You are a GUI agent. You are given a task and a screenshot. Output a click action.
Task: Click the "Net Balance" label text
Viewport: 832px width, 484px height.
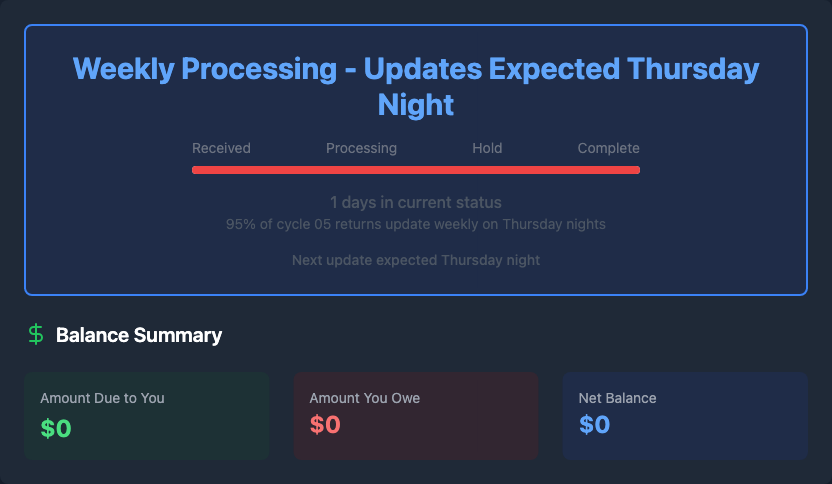[x=617, y=398]
